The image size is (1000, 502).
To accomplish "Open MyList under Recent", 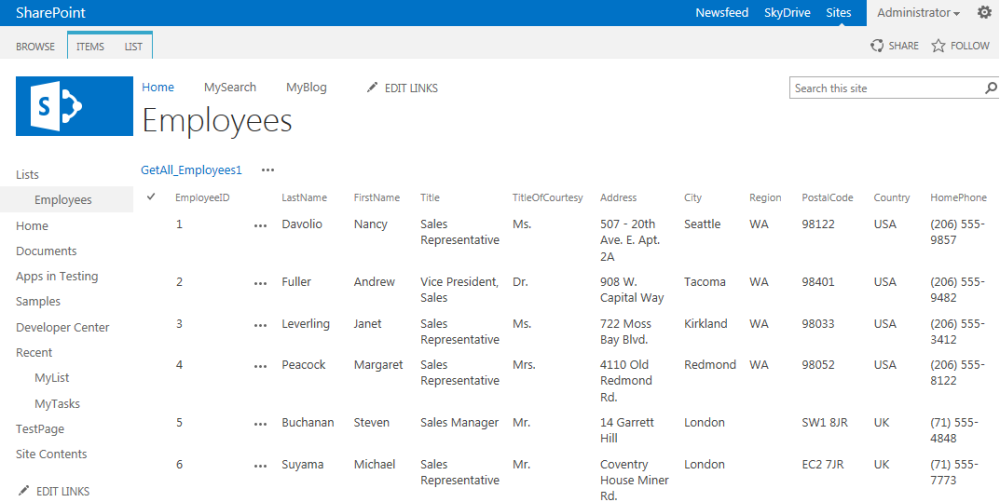I will pos(52,378).
